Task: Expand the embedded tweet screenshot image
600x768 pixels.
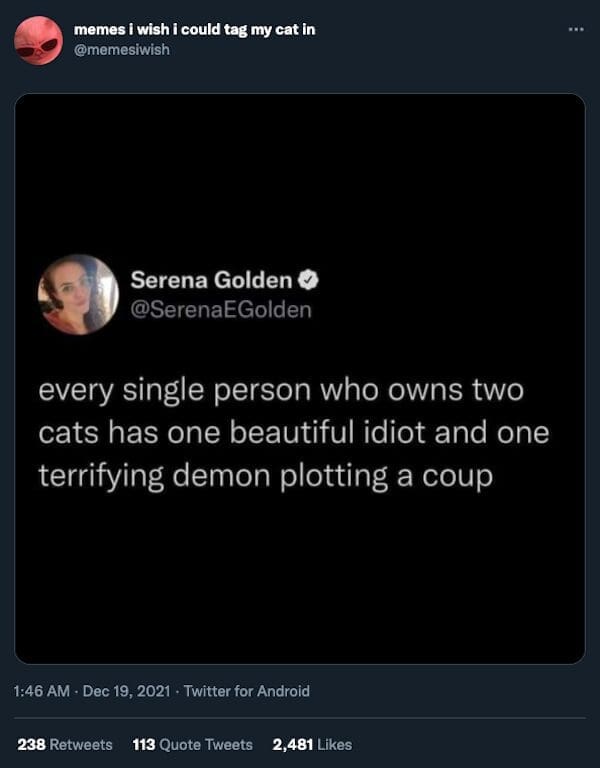Action: click(300, 379)
